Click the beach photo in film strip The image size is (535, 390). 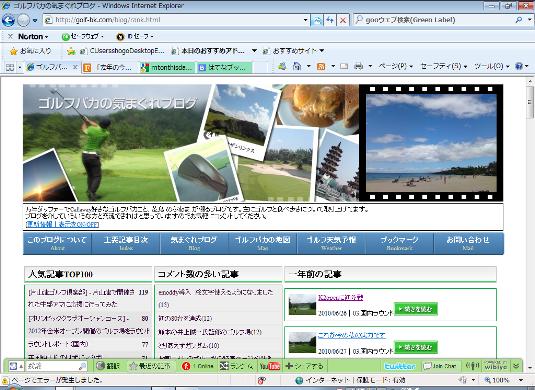(431, 143)
